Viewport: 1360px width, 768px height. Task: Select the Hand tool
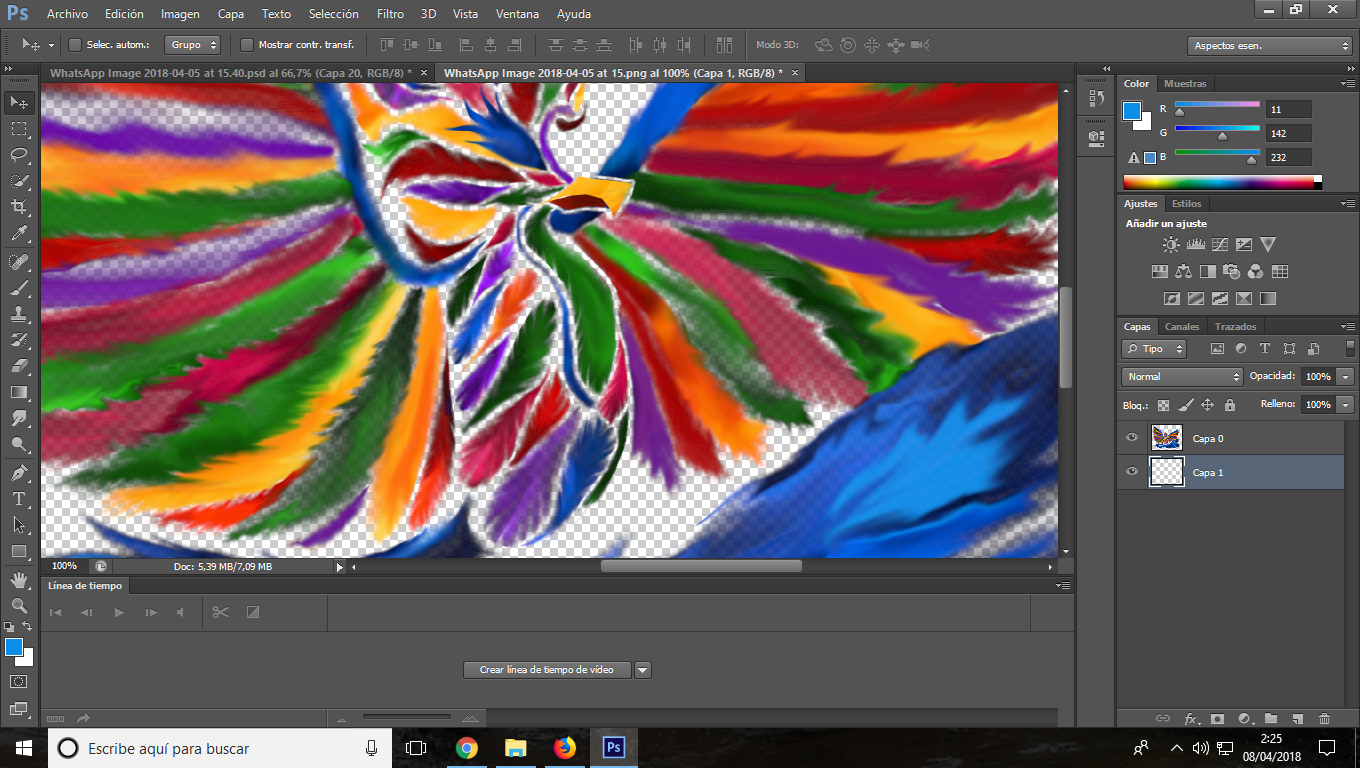pos(19,580)
